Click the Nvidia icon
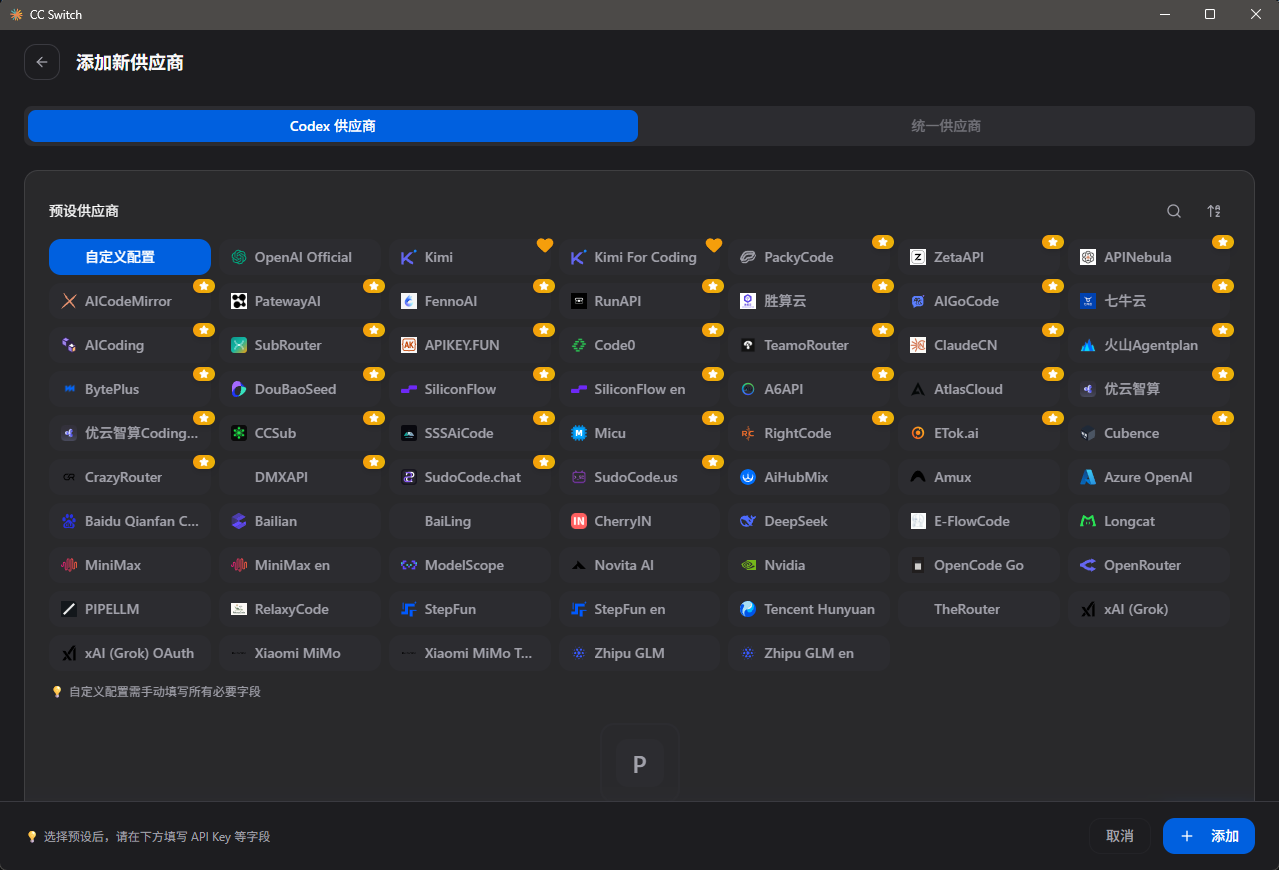 tap(748, 565)
